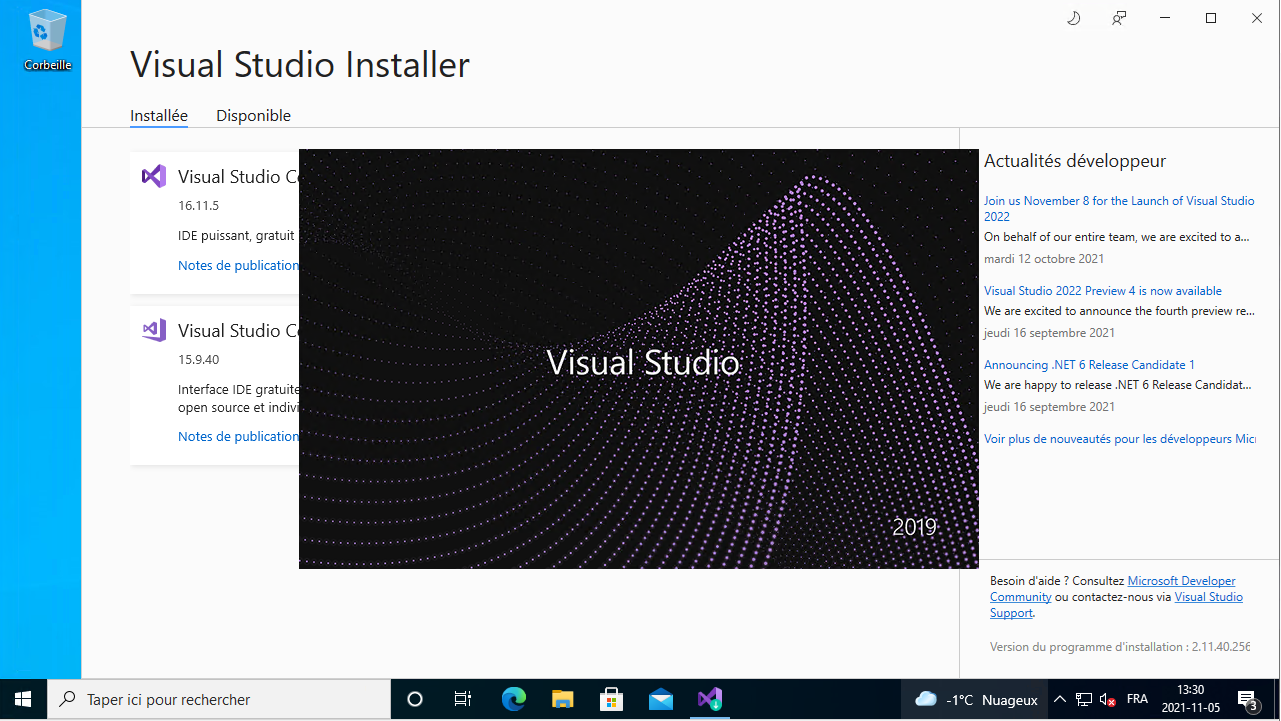The height and width of the screenshot is (721, 1281).
Task: Open the notification center in the taskbar
Action: coord(1247,699)
